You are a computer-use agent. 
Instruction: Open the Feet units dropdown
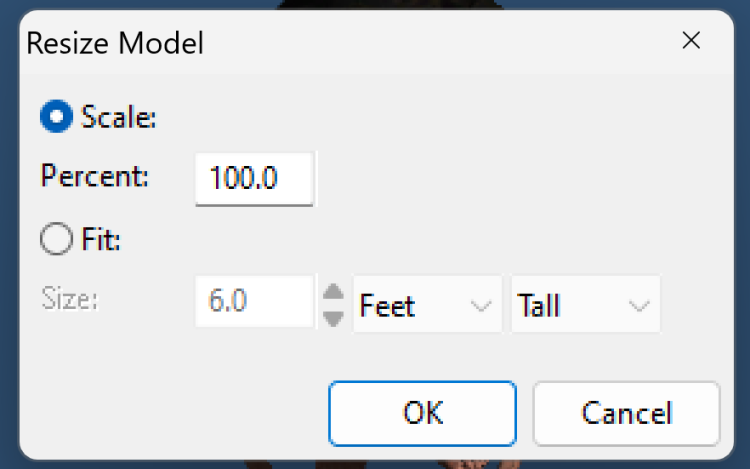click(x=424, y=304)
